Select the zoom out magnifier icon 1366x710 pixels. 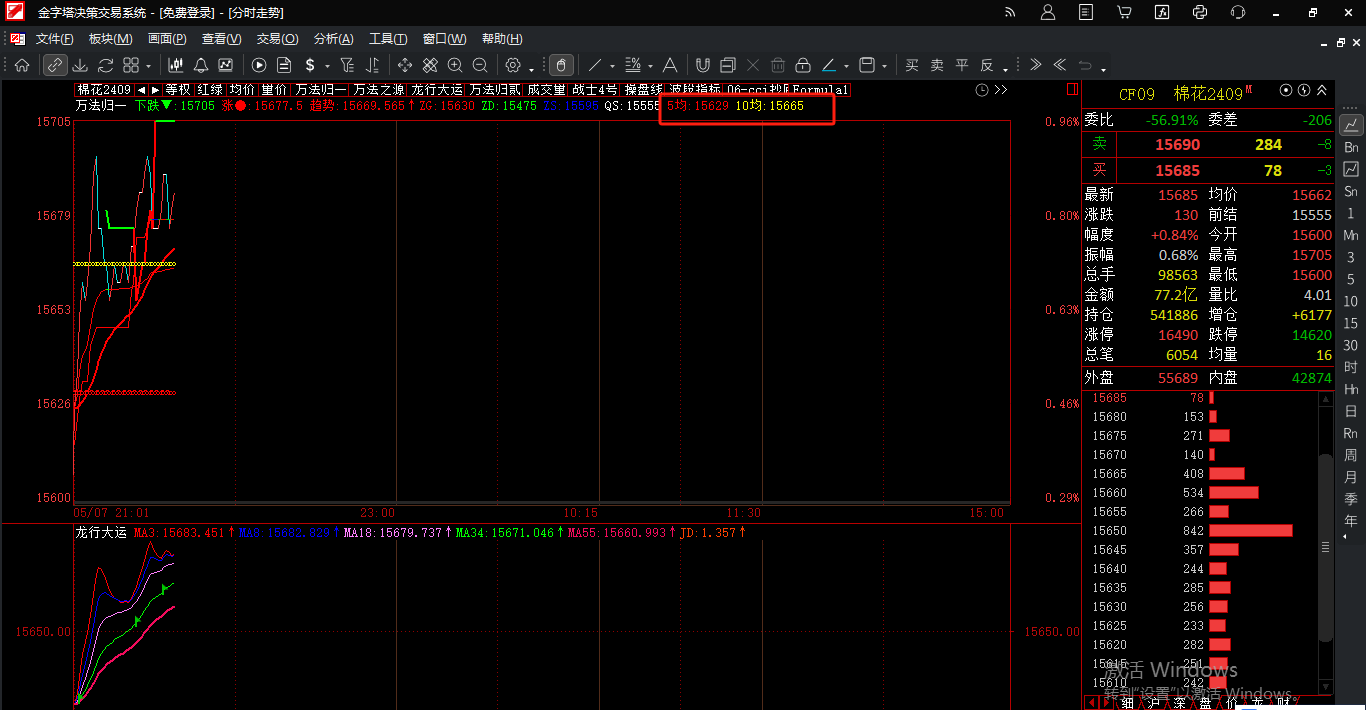[x=480, y=65]
